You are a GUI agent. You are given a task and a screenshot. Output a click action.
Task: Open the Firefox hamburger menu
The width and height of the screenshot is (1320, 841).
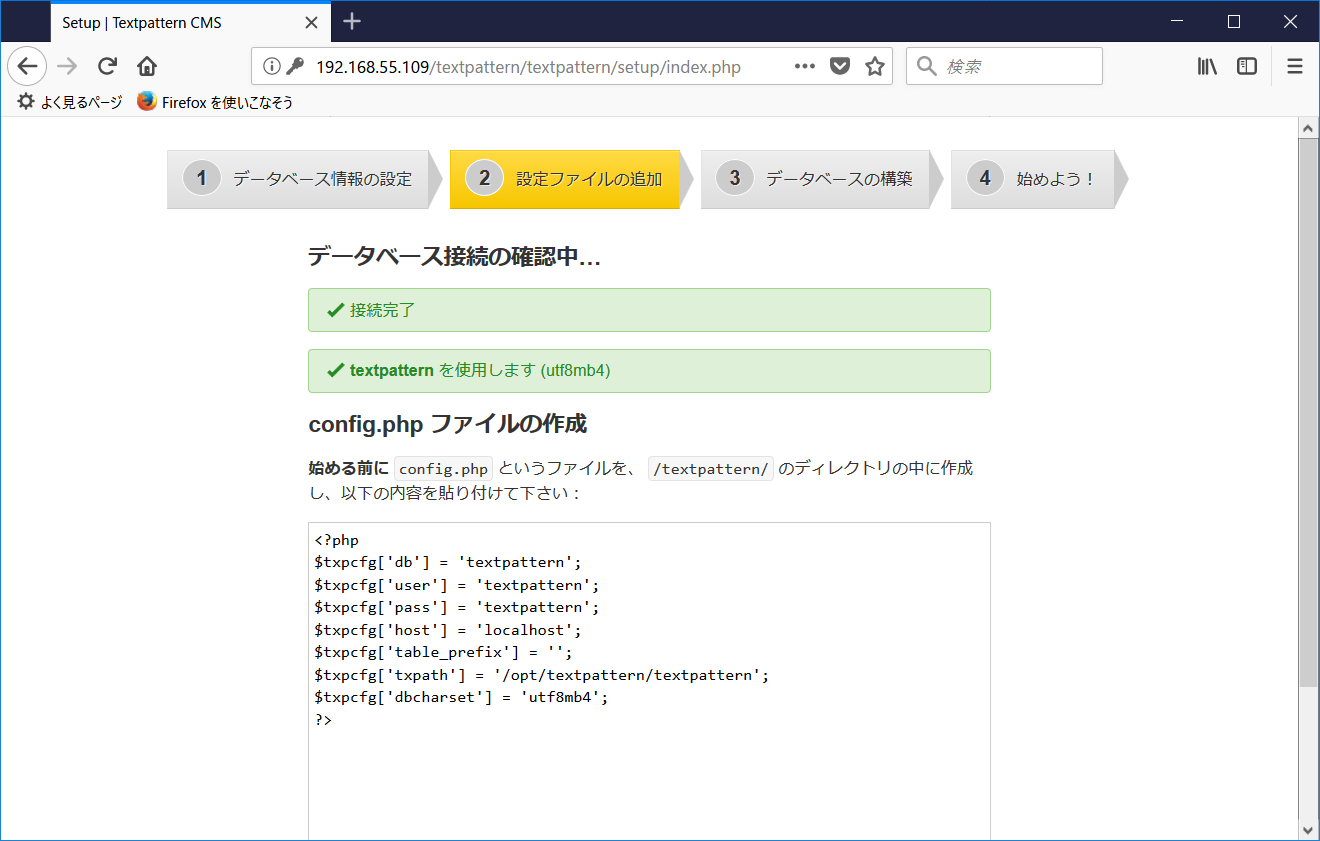pyautogui.click(x=1294, y=66)
